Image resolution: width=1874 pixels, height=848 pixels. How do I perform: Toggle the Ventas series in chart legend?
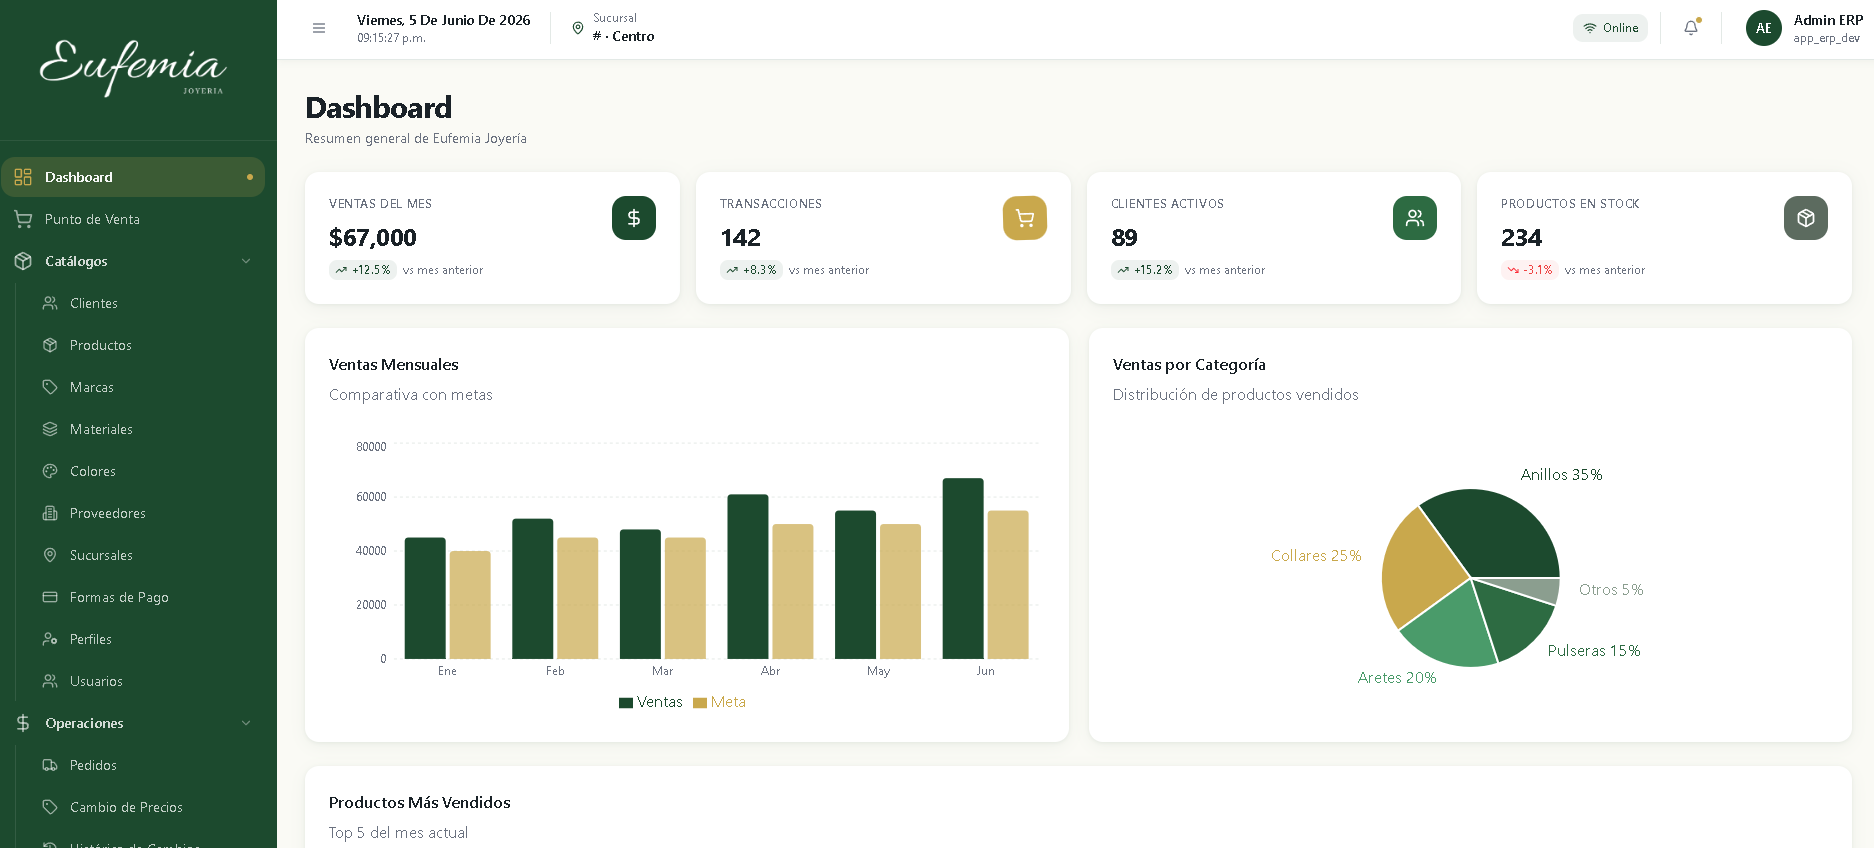(651, 702)
